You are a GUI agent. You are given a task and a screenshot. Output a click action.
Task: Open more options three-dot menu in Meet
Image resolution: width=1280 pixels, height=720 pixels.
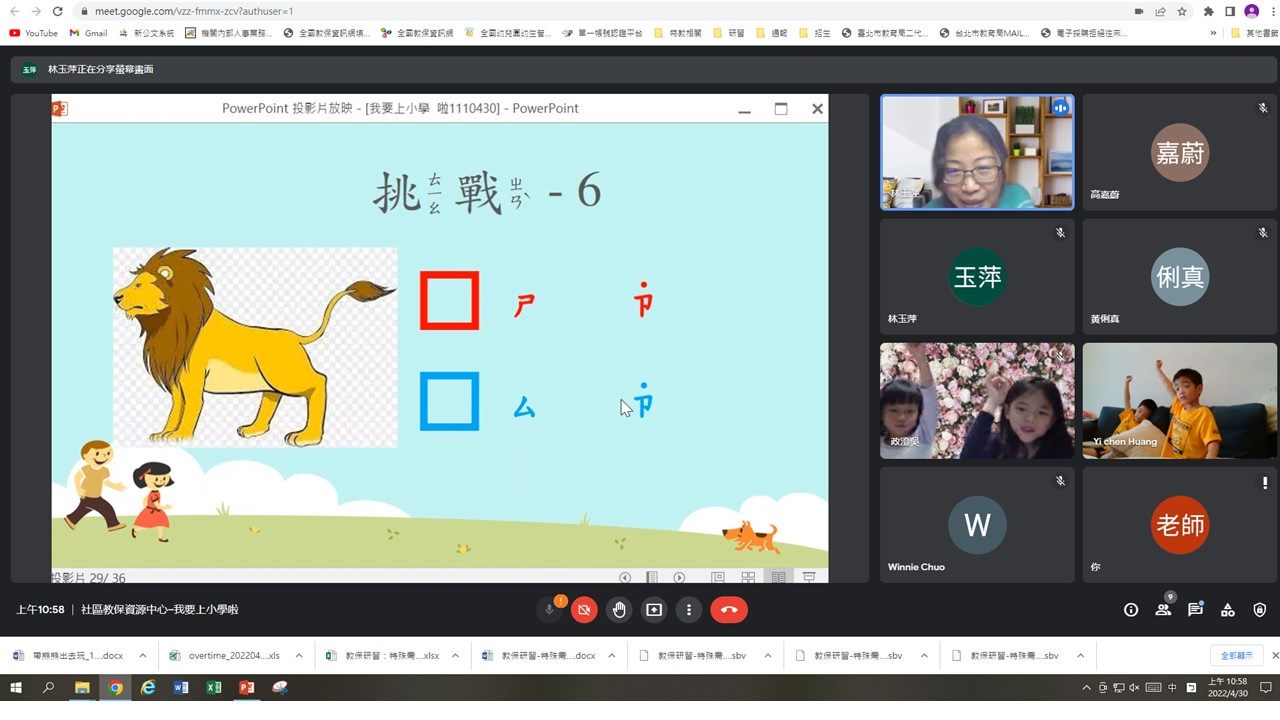coord(688,610)
